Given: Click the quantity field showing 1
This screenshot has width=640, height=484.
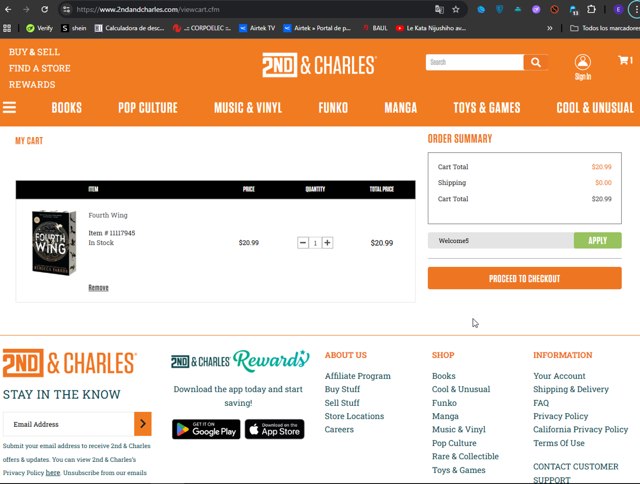Looking at the screenshot, I should coord(315,243).
